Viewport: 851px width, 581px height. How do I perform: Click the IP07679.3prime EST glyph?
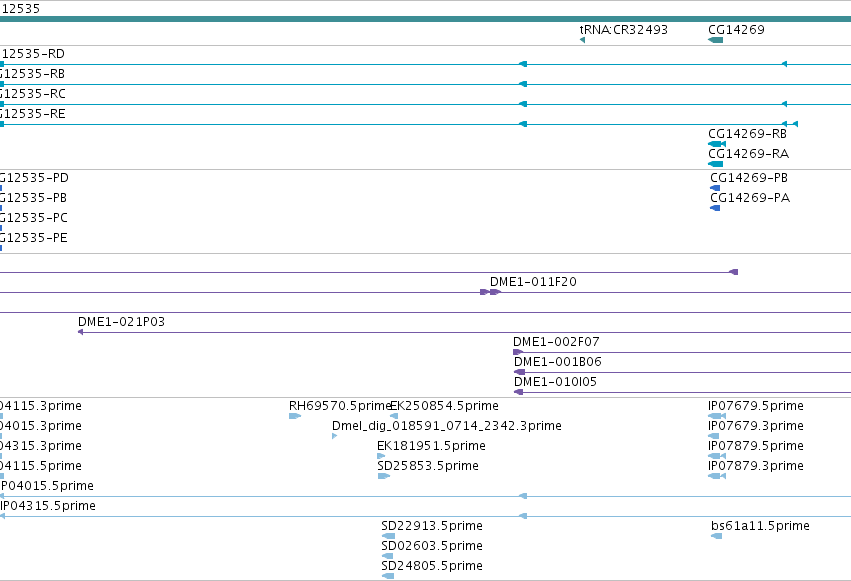pyautogui.click(x=714, y=436)
